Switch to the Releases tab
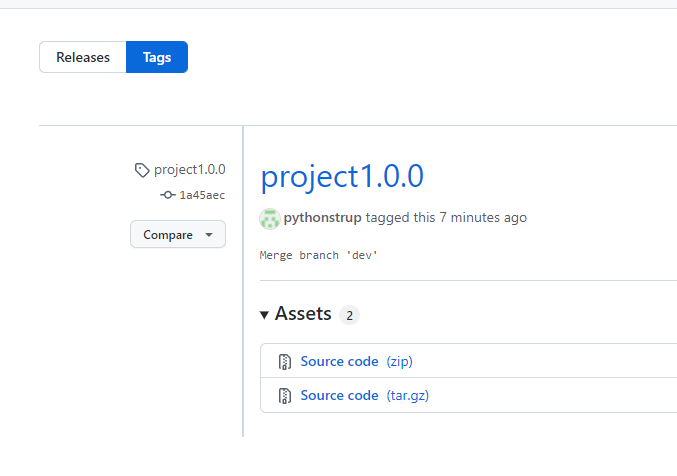The width and height of the screenshot is (677, 476). pos(83,57)
